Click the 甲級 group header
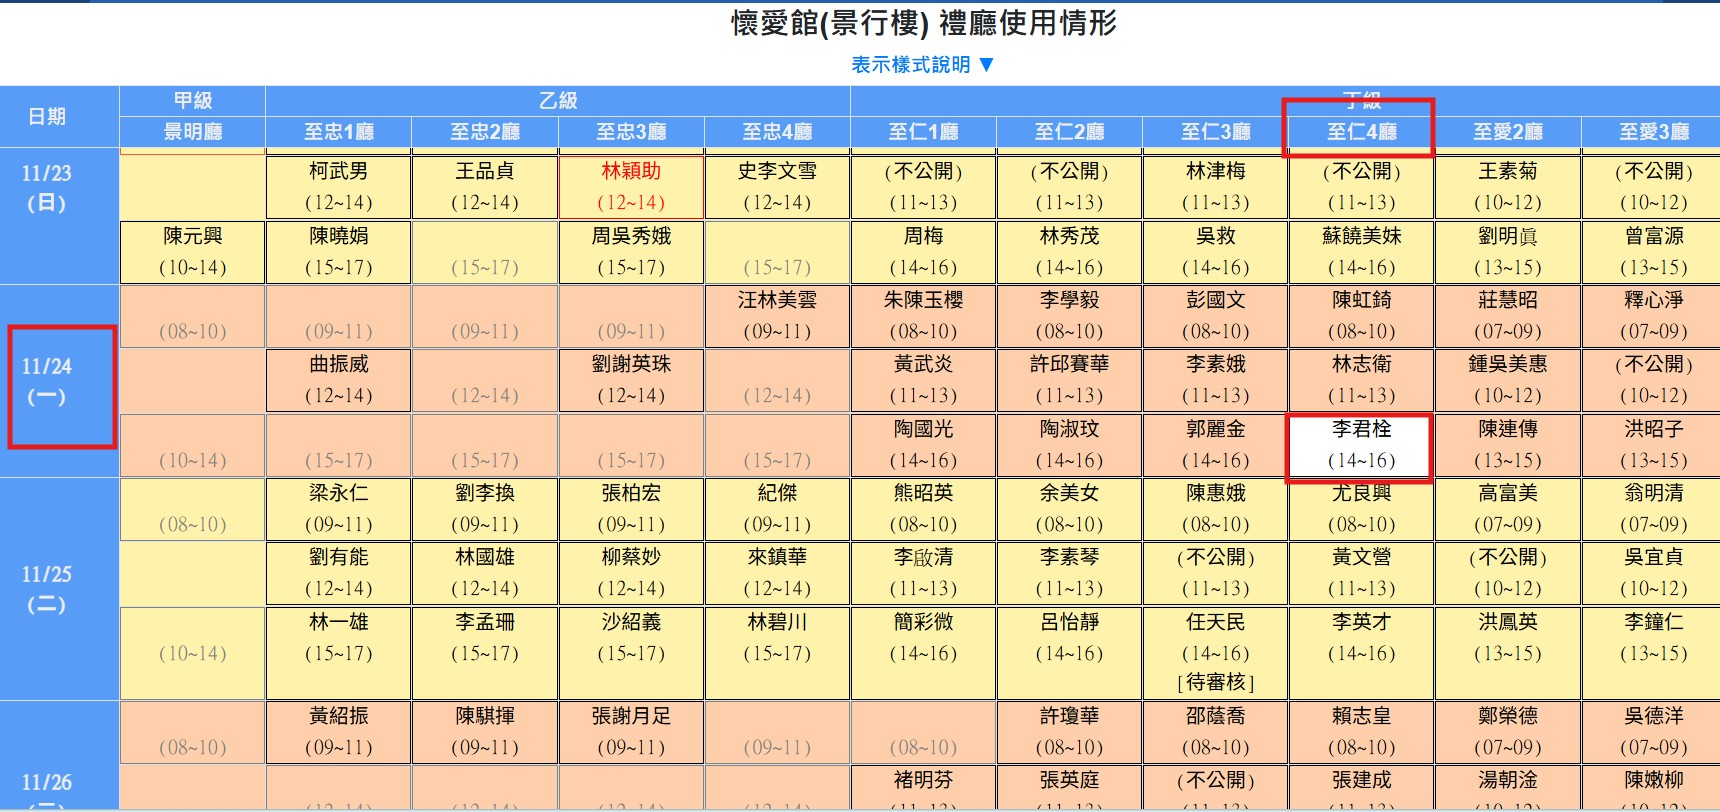The height and width of the screenshot is (812, 1720). (193, 101)
